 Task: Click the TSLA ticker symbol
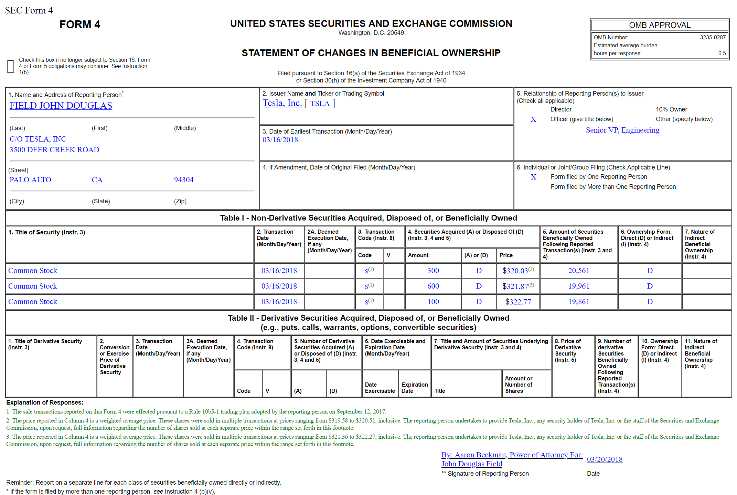click(x=343, y=104)
